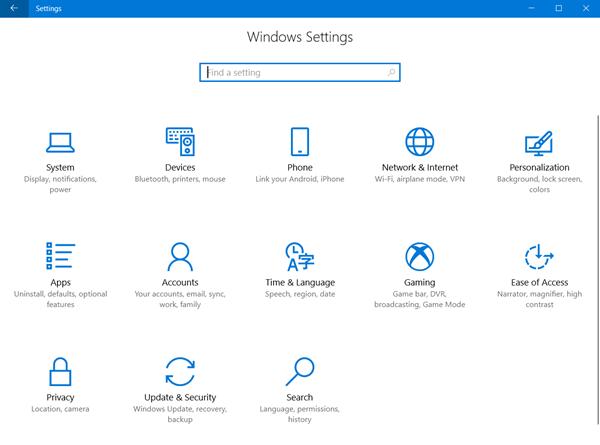
Task: Open Apps list icon
Action: (x=60, y=256)
